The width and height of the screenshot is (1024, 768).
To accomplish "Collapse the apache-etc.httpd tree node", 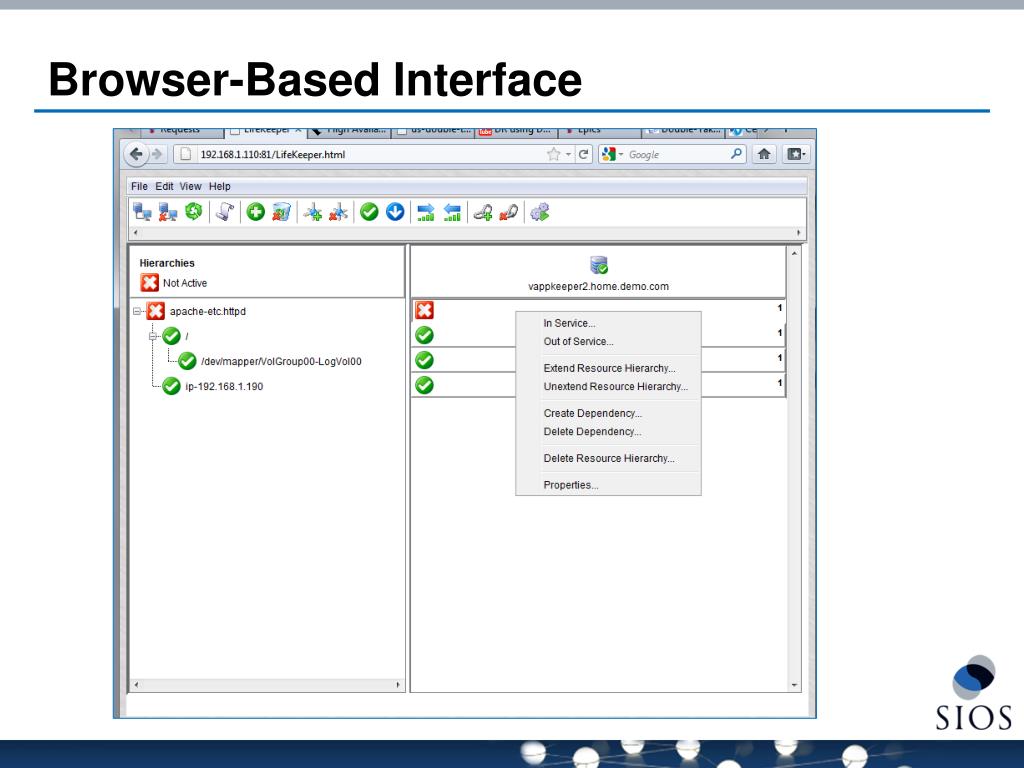I will (x=137, y=311).
